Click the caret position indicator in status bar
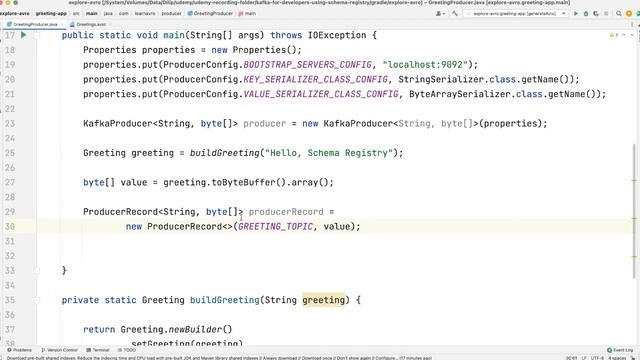This screenshot has width=640, height=360. coord(571,358)
